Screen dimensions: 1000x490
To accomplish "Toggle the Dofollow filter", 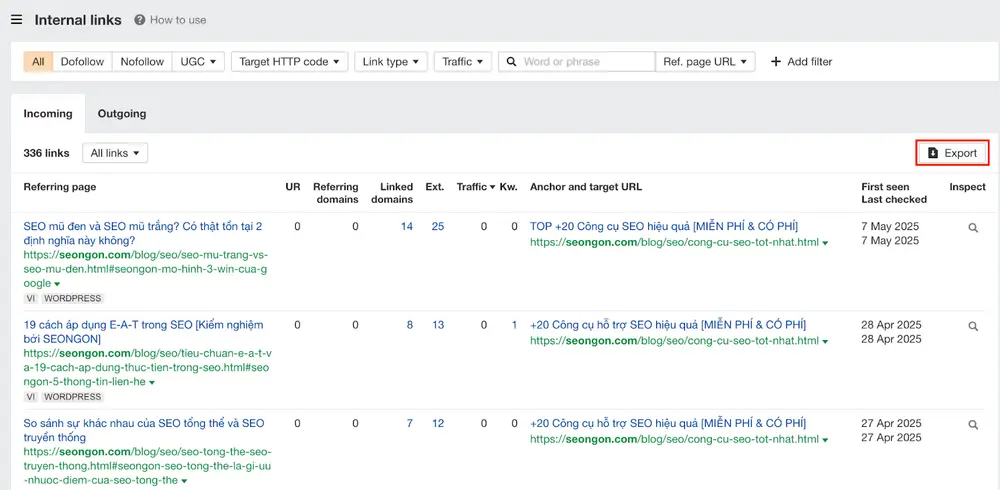I will point(82,62).
